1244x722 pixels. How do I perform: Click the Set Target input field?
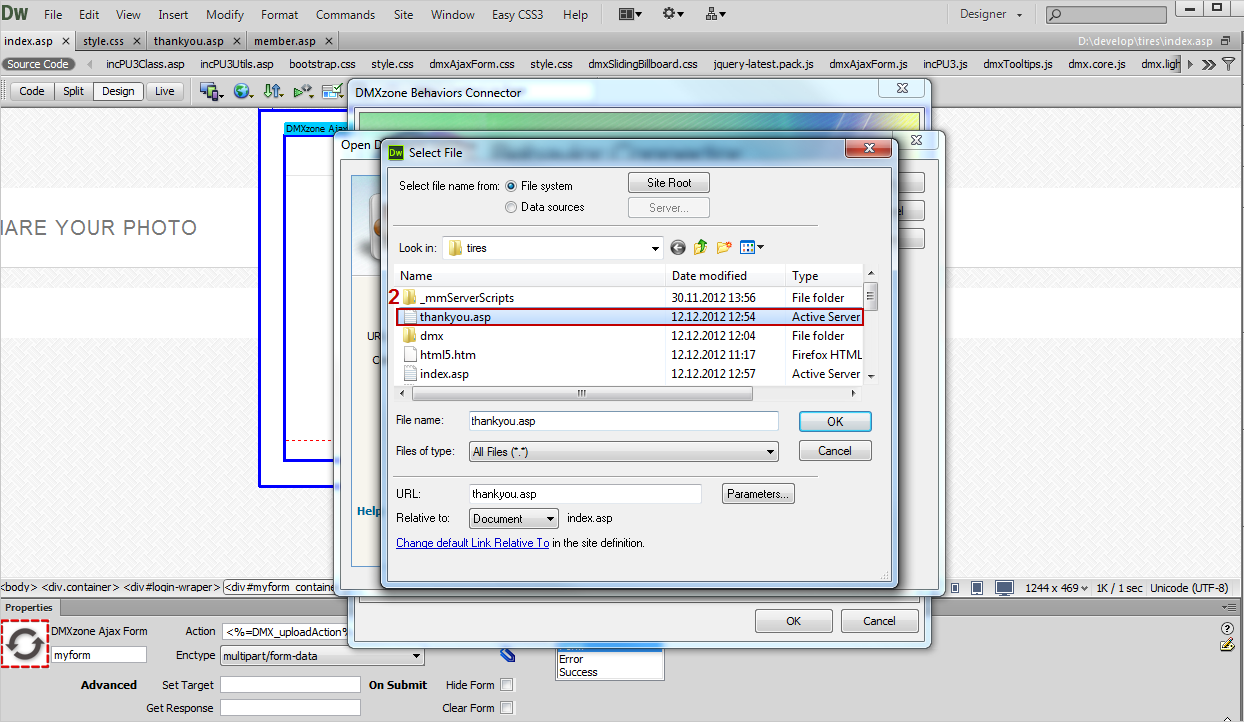coord(290,685)
